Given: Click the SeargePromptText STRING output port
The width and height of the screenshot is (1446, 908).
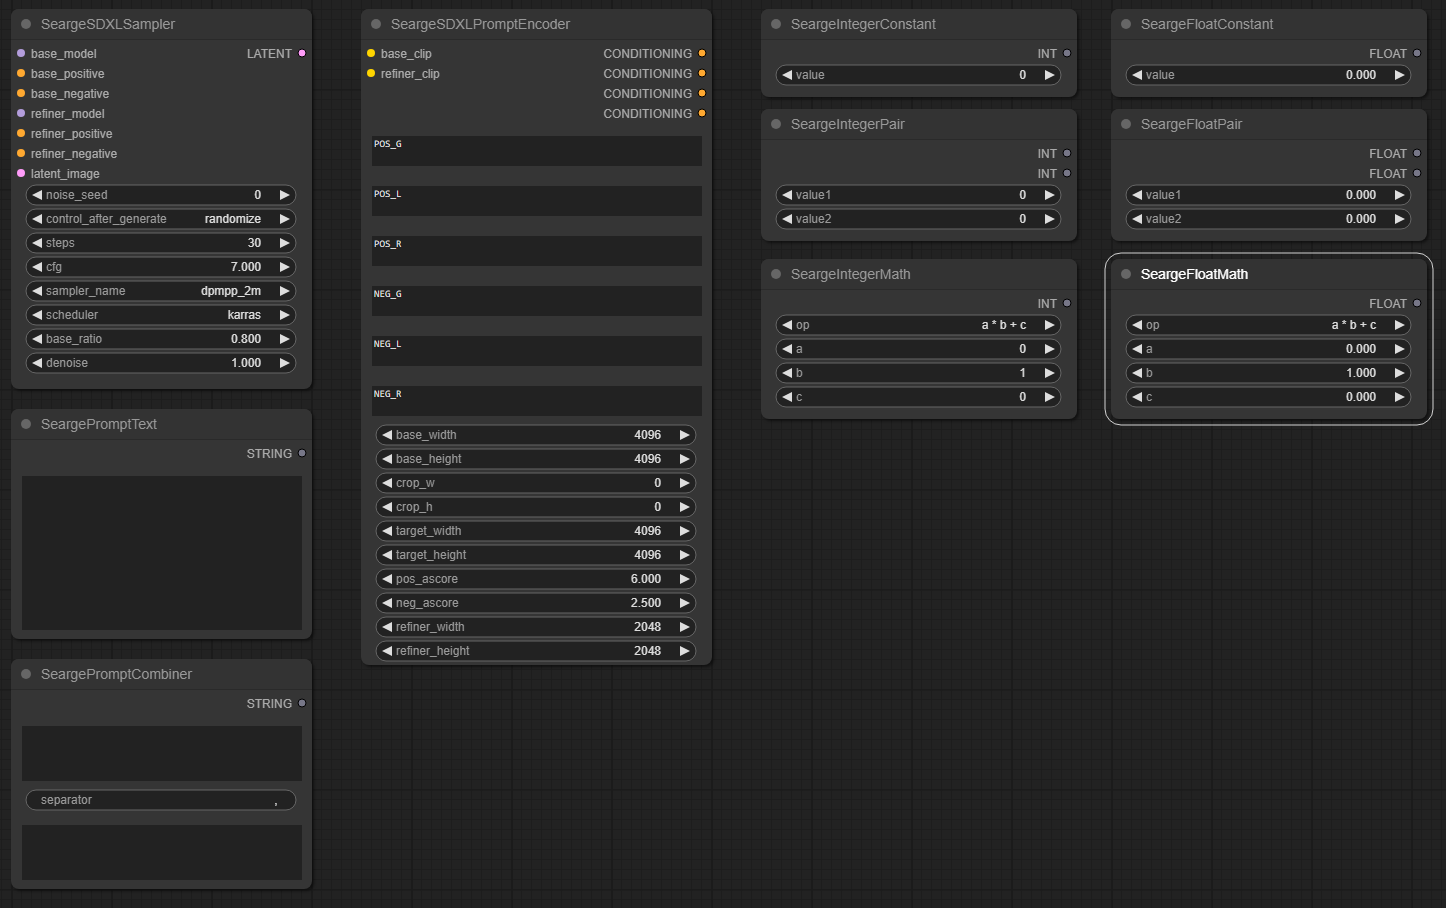Looking at the screenshot, I should 302,453.
